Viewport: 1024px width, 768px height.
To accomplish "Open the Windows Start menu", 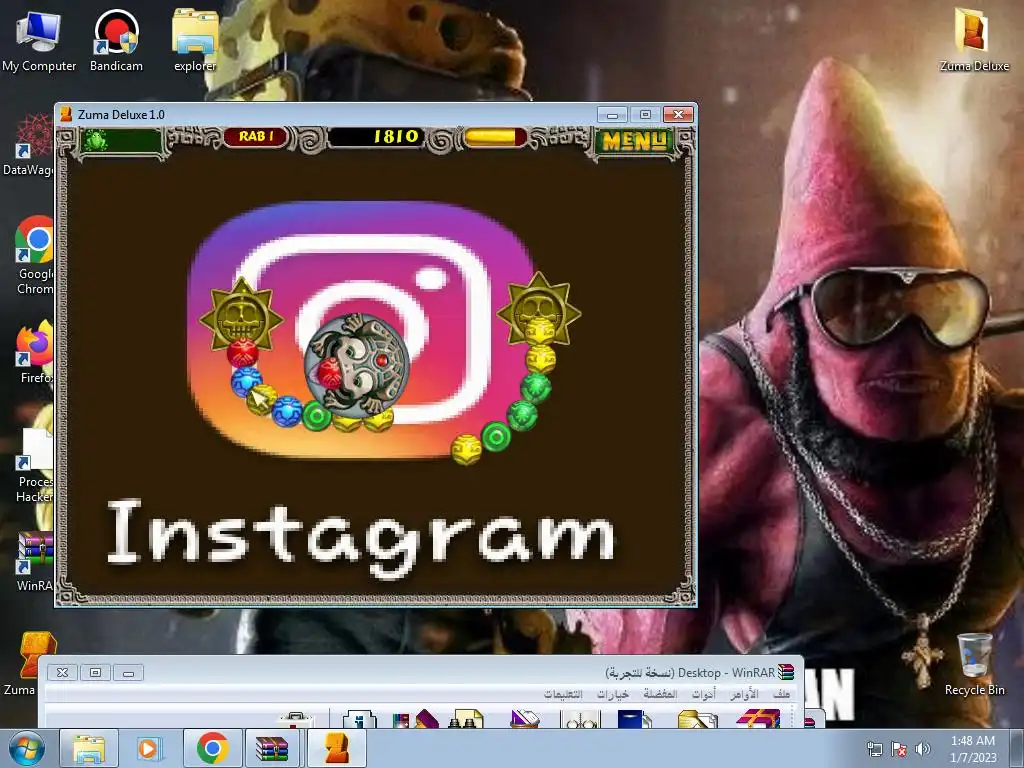I will point(27,748).
